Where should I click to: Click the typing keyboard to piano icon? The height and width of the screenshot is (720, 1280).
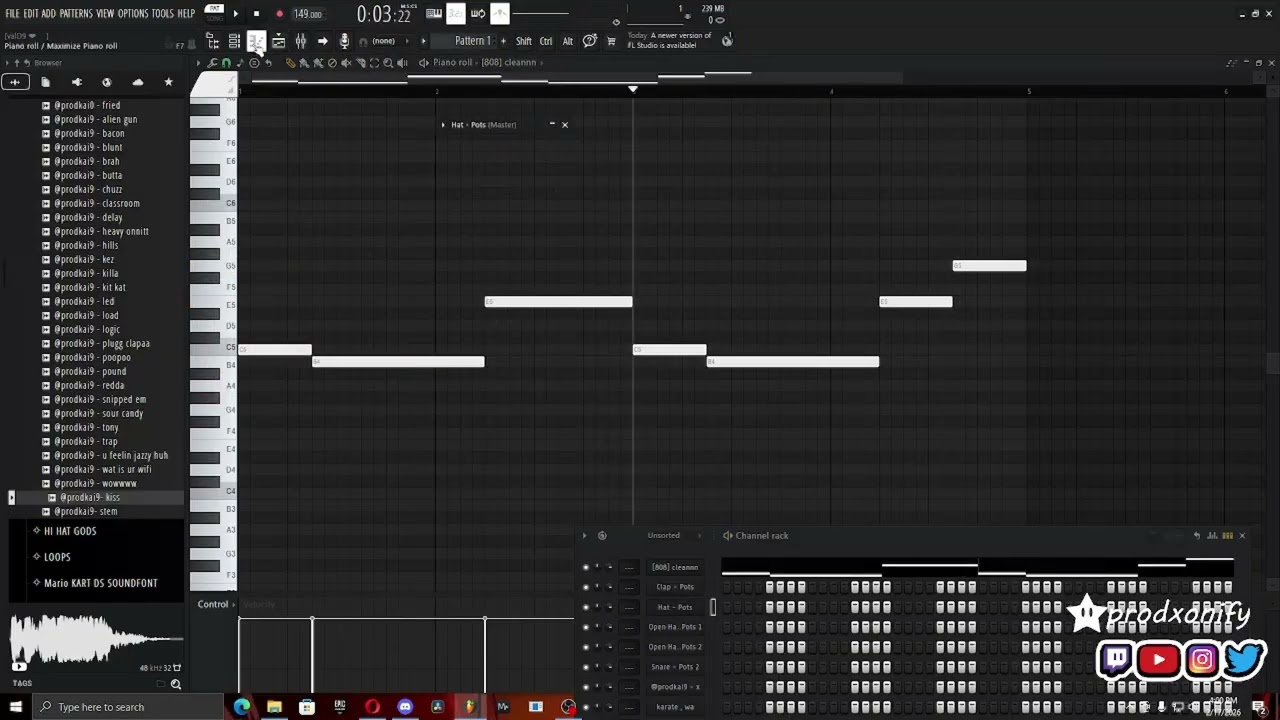coord(434,14)
